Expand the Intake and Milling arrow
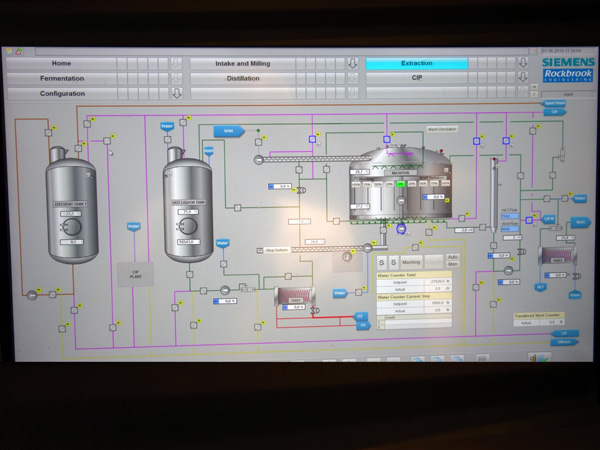The image size is (600, 450). [x=352, y=63]
